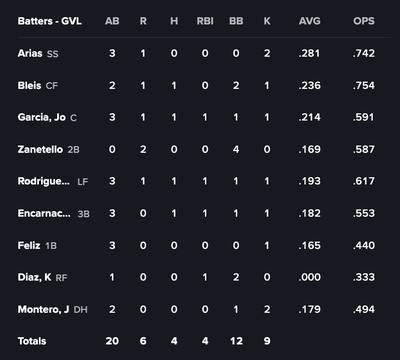The width and height of the screenshot is (400, 360).
Task: Select Garcia, Jo player name
Action: click(x=42, y=117)
